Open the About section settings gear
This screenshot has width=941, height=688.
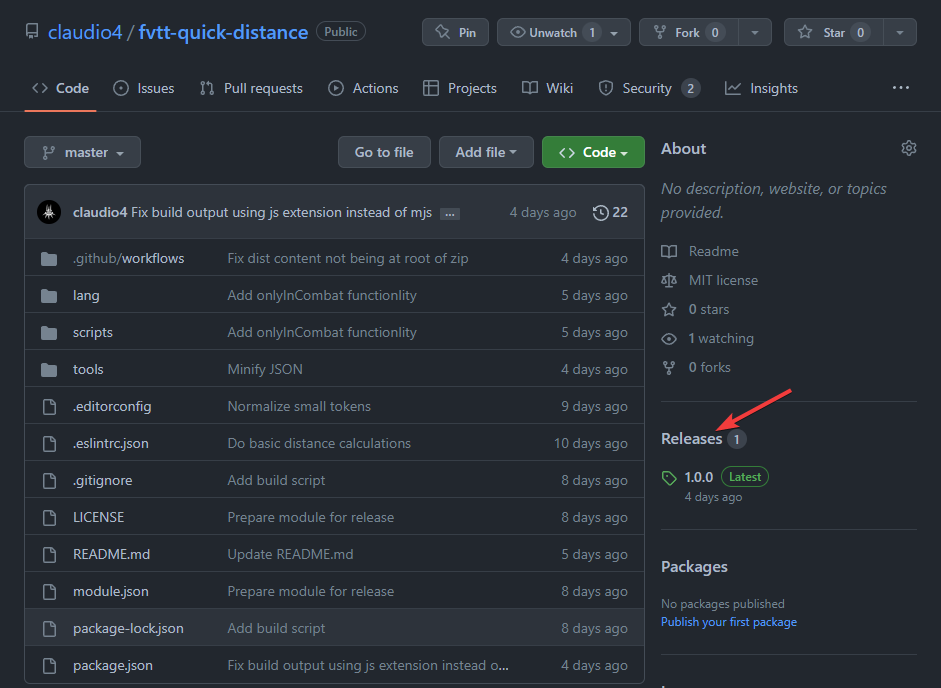click(909, 147)
